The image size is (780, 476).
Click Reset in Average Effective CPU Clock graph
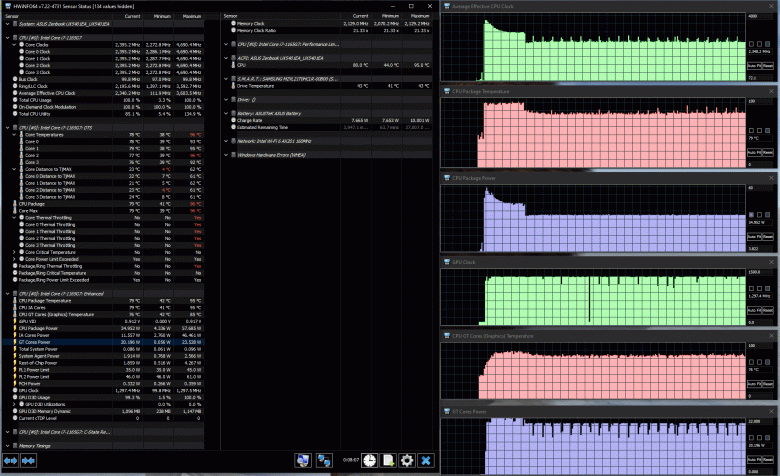[768, 66]
